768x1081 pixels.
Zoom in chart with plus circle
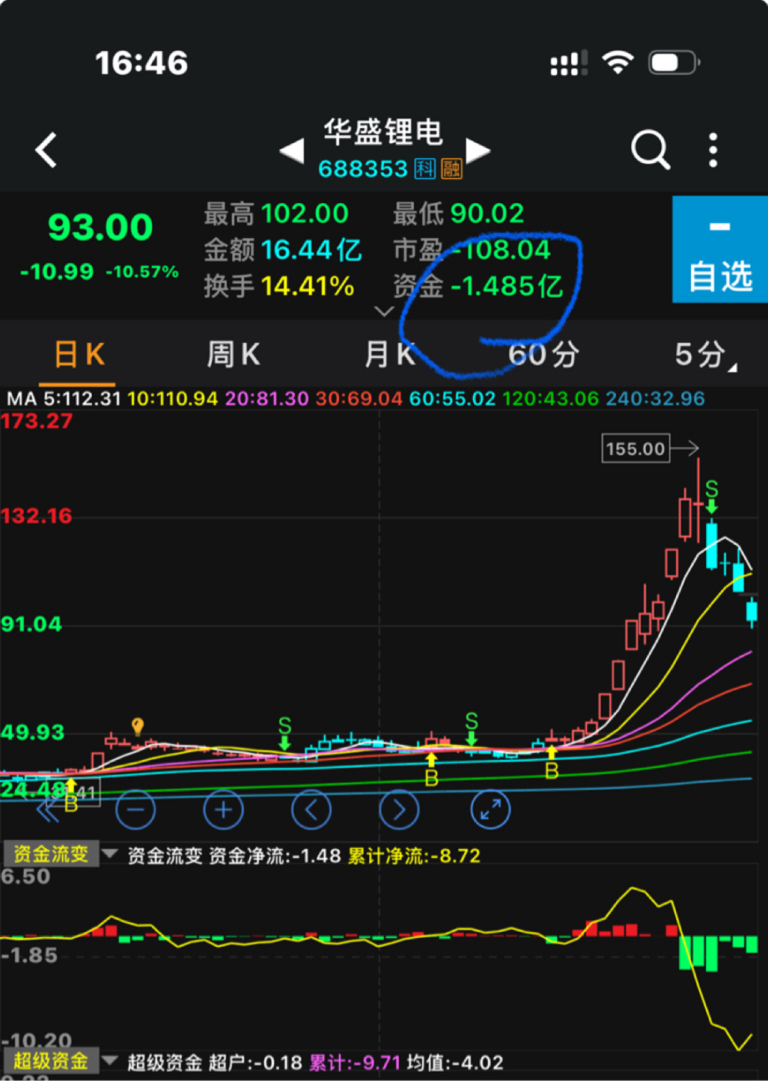click(223, 809)
